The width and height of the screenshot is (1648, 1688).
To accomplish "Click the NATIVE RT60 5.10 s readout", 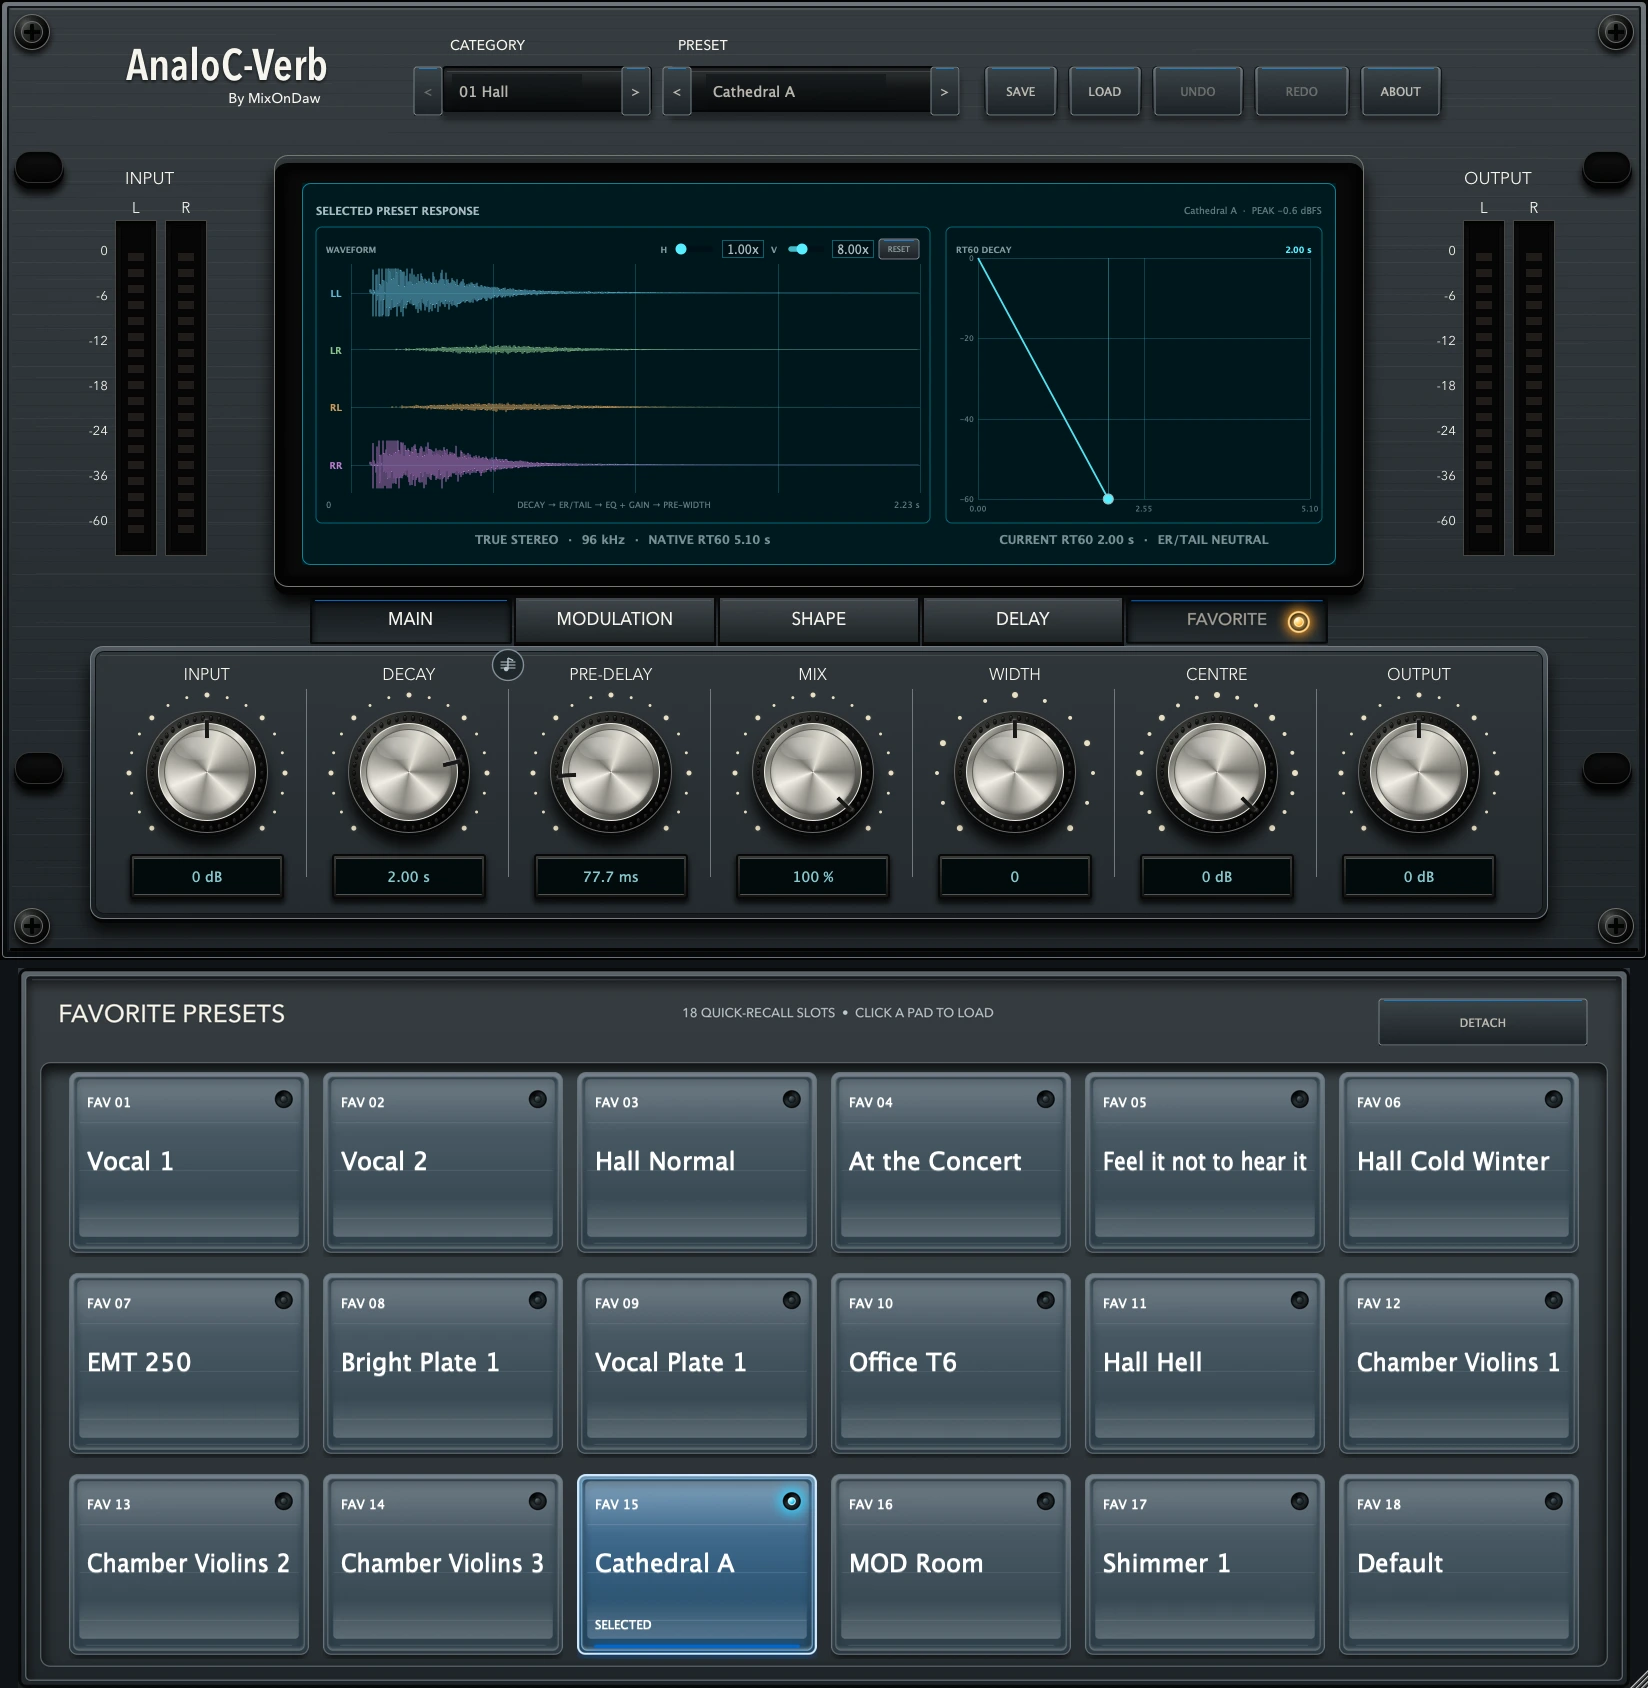I will pyautogui.click(x=709, y=540).
